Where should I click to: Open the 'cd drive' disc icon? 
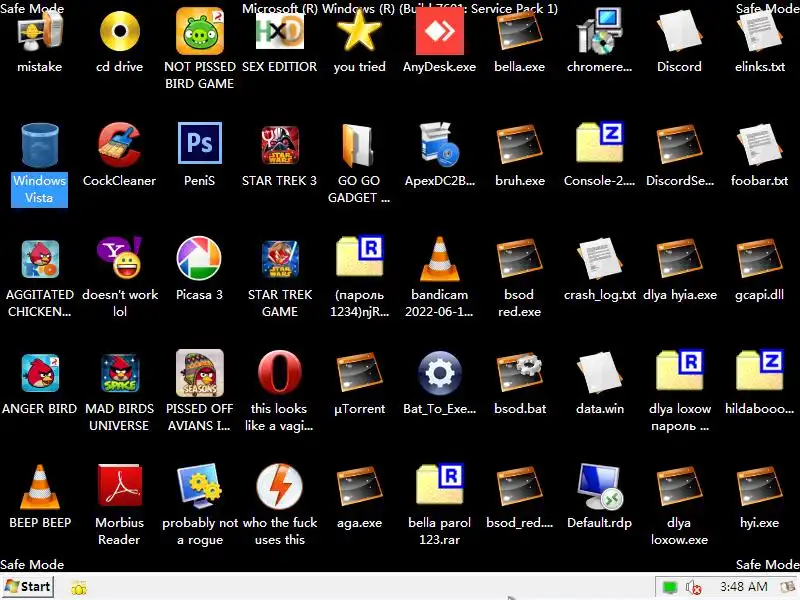(119, 32)
